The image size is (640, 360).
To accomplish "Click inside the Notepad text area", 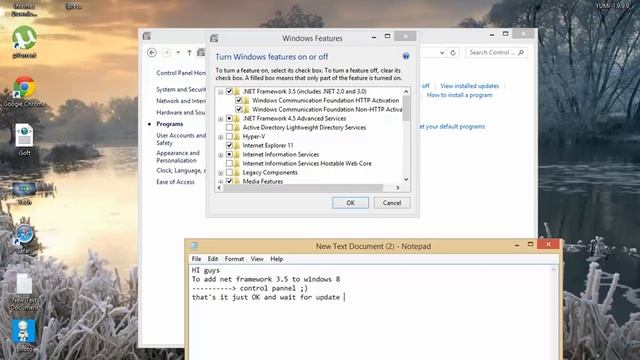I will [x=371, y=312].
